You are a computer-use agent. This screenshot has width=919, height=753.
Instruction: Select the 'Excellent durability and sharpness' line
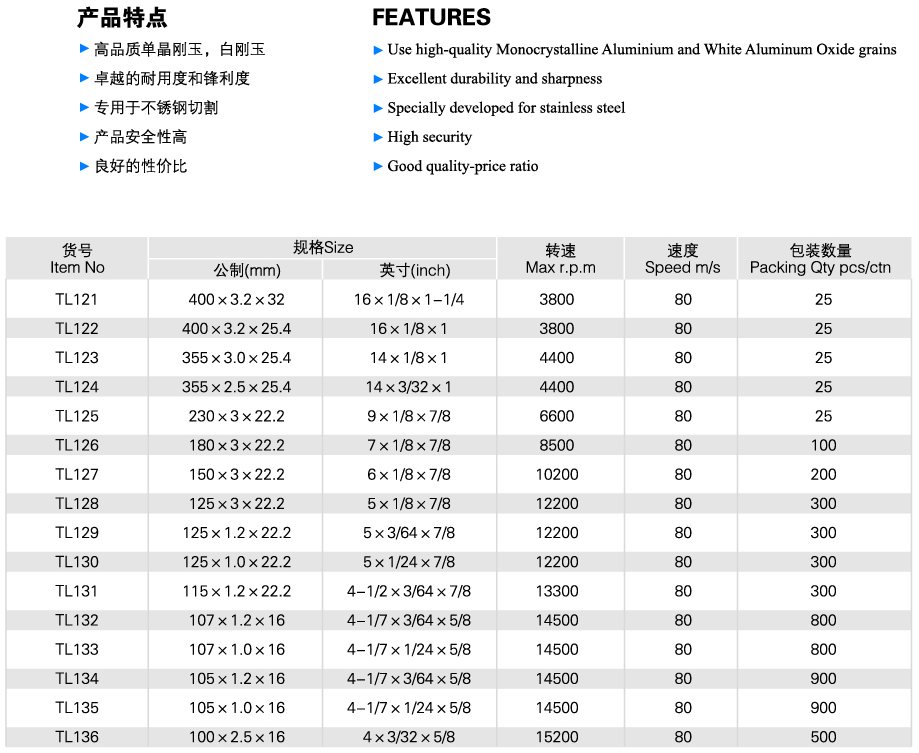click(x=495, y=79)
